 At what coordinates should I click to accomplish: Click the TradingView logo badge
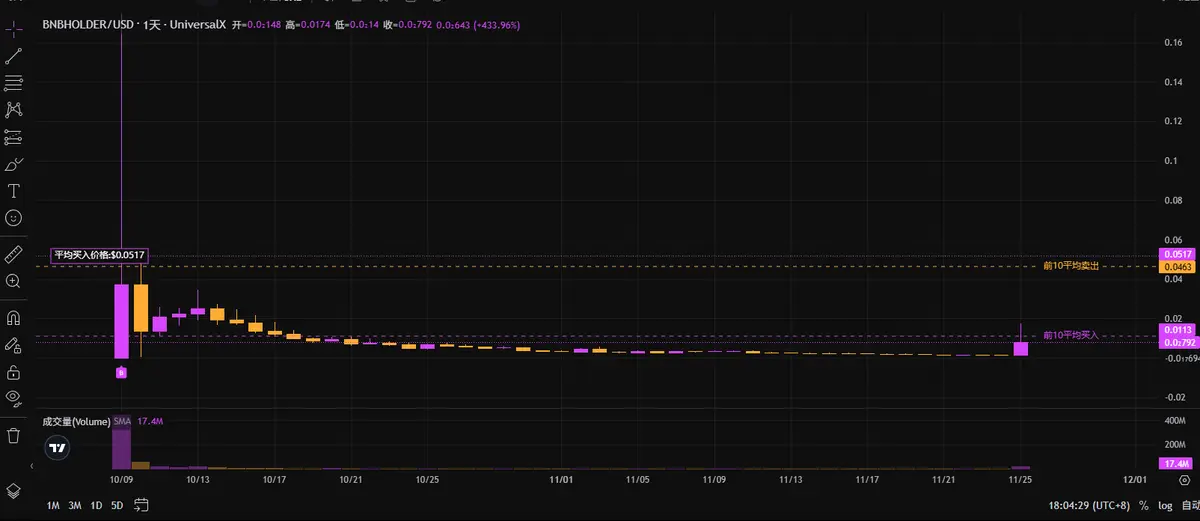pos(58,448)
